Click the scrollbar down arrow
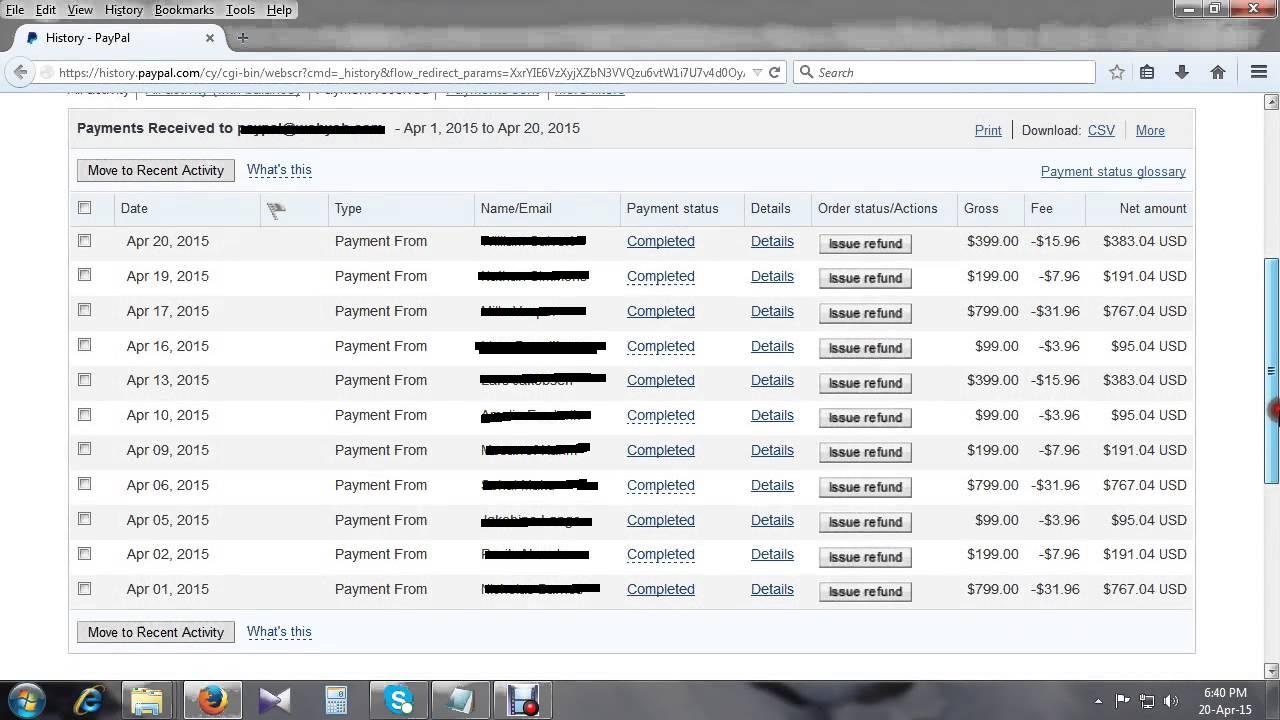The width and height of the screenshot is (1280, 720). [1272, 671]
